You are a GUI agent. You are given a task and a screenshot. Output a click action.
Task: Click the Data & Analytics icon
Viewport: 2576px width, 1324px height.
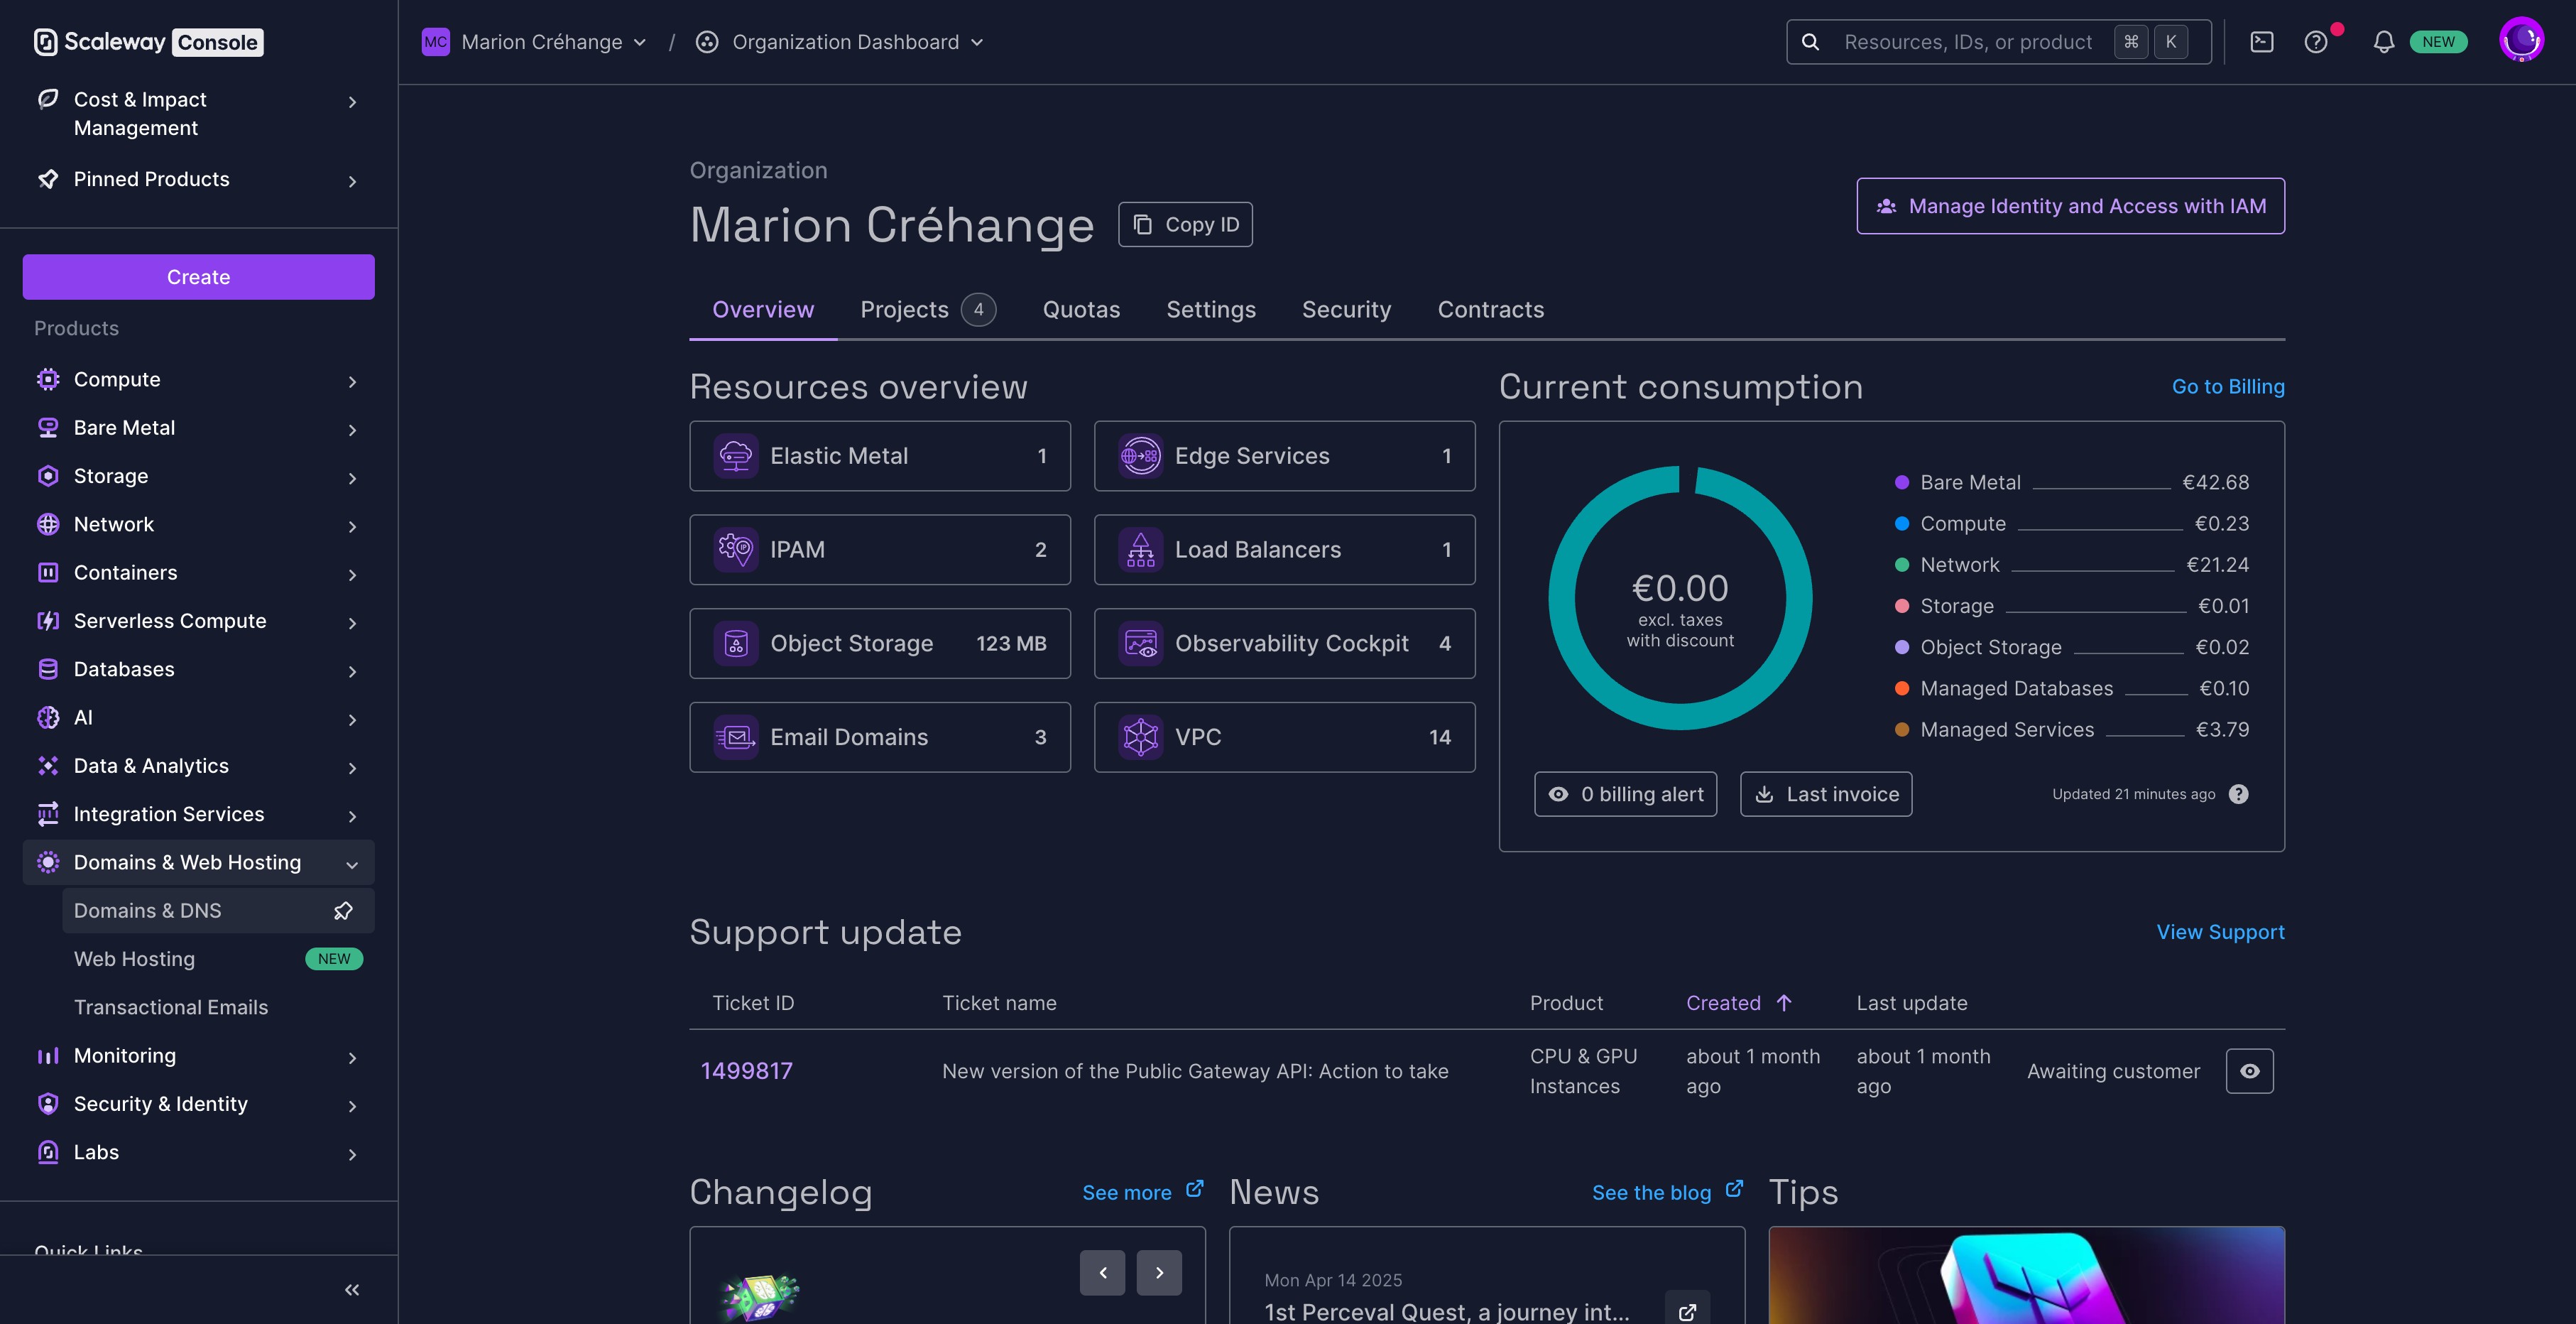[48, 766]
